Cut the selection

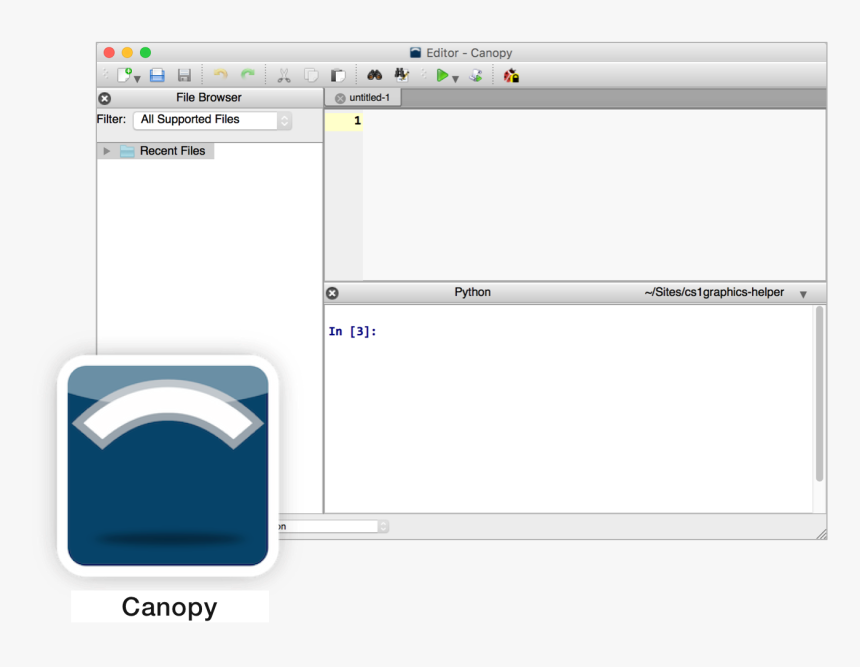click(285, 75)
